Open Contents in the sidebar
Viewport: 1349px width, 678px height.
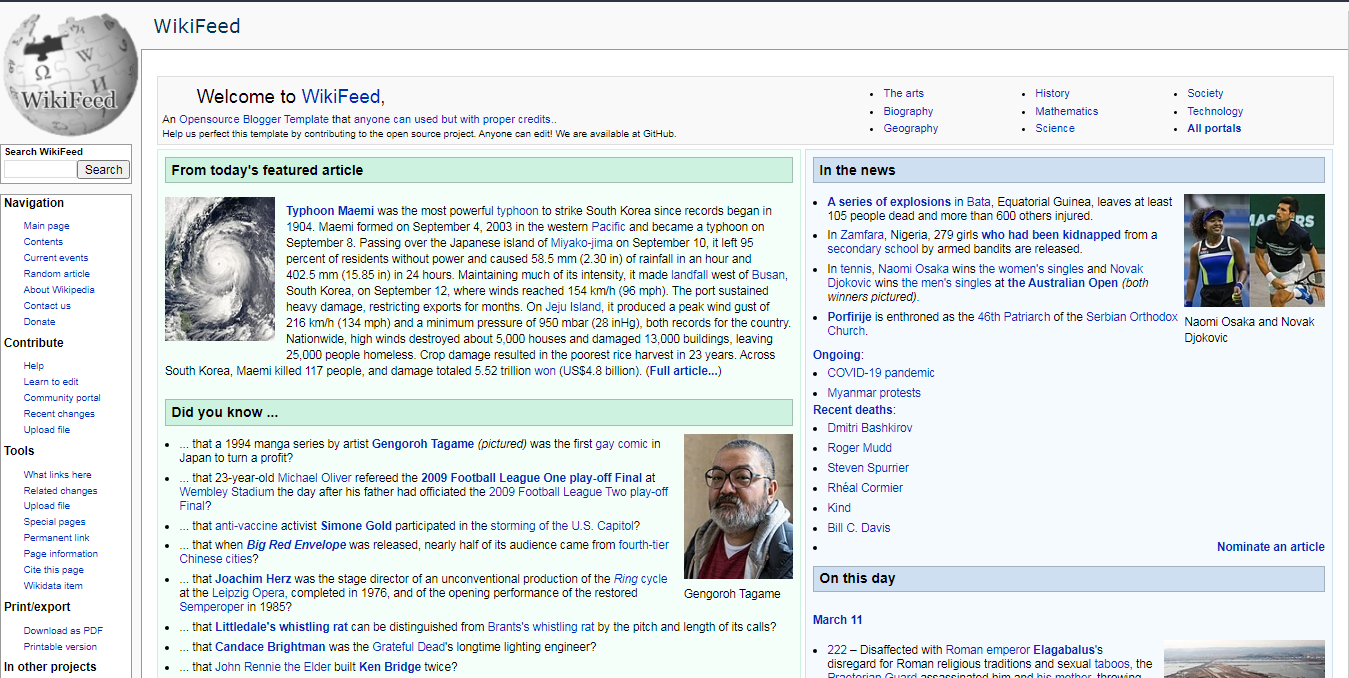pyautogui.click(x=43, y=242)
